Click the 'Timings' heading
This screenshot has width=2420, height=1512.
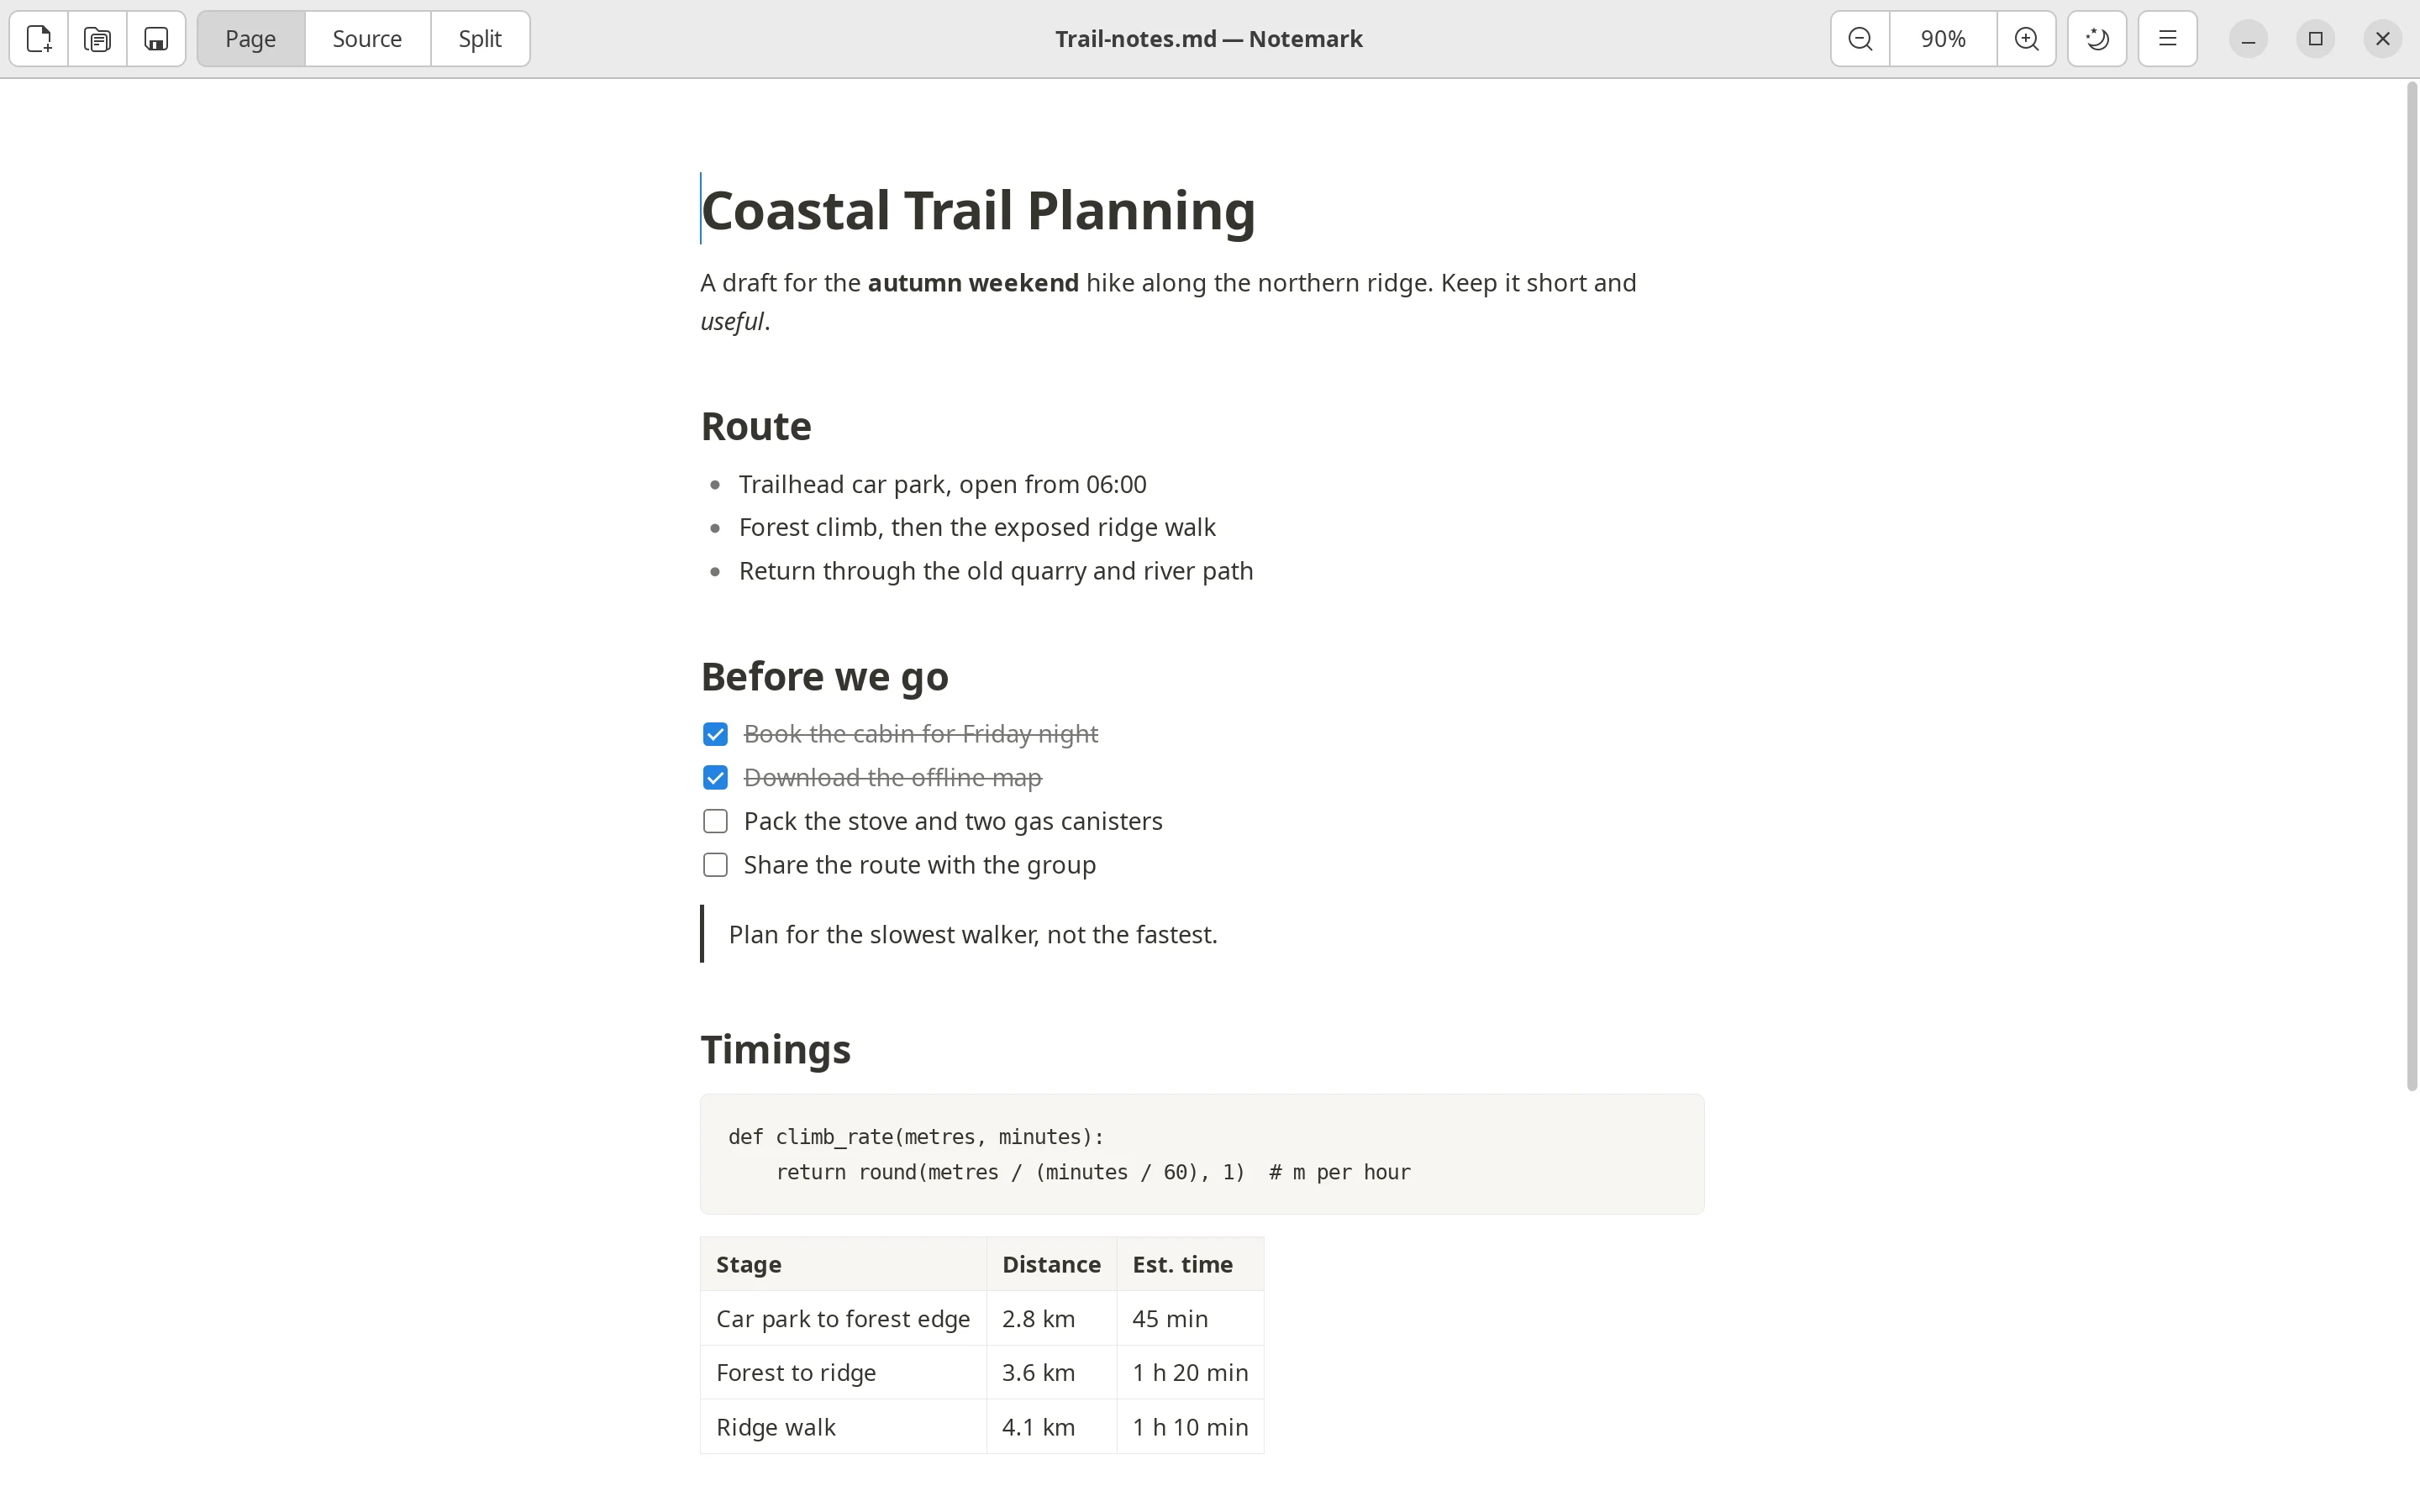tap(776, 1050)
